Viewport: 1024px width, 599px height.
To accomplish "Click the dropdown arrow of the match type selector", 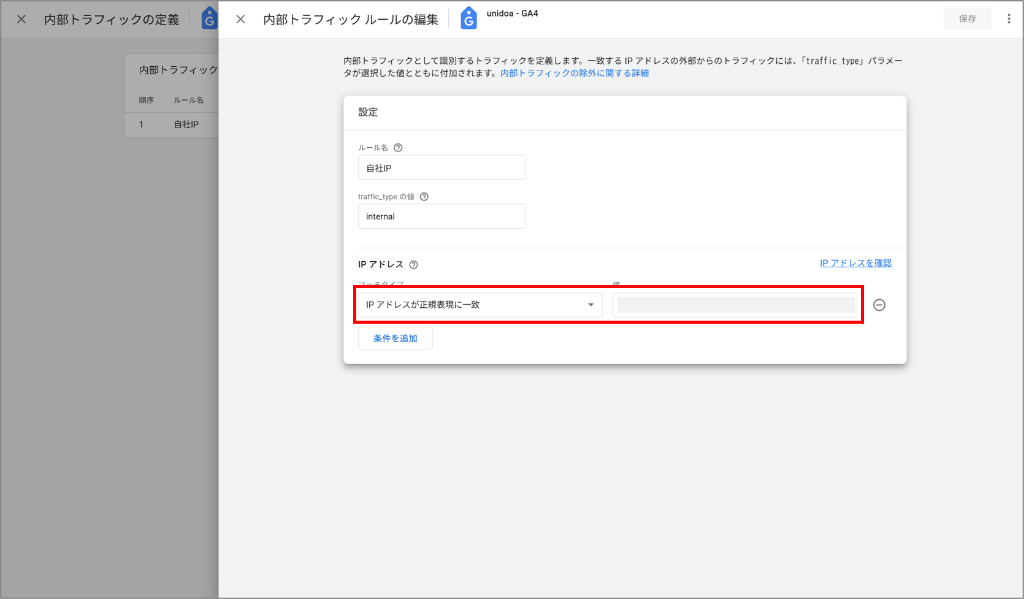I will 590,304.
